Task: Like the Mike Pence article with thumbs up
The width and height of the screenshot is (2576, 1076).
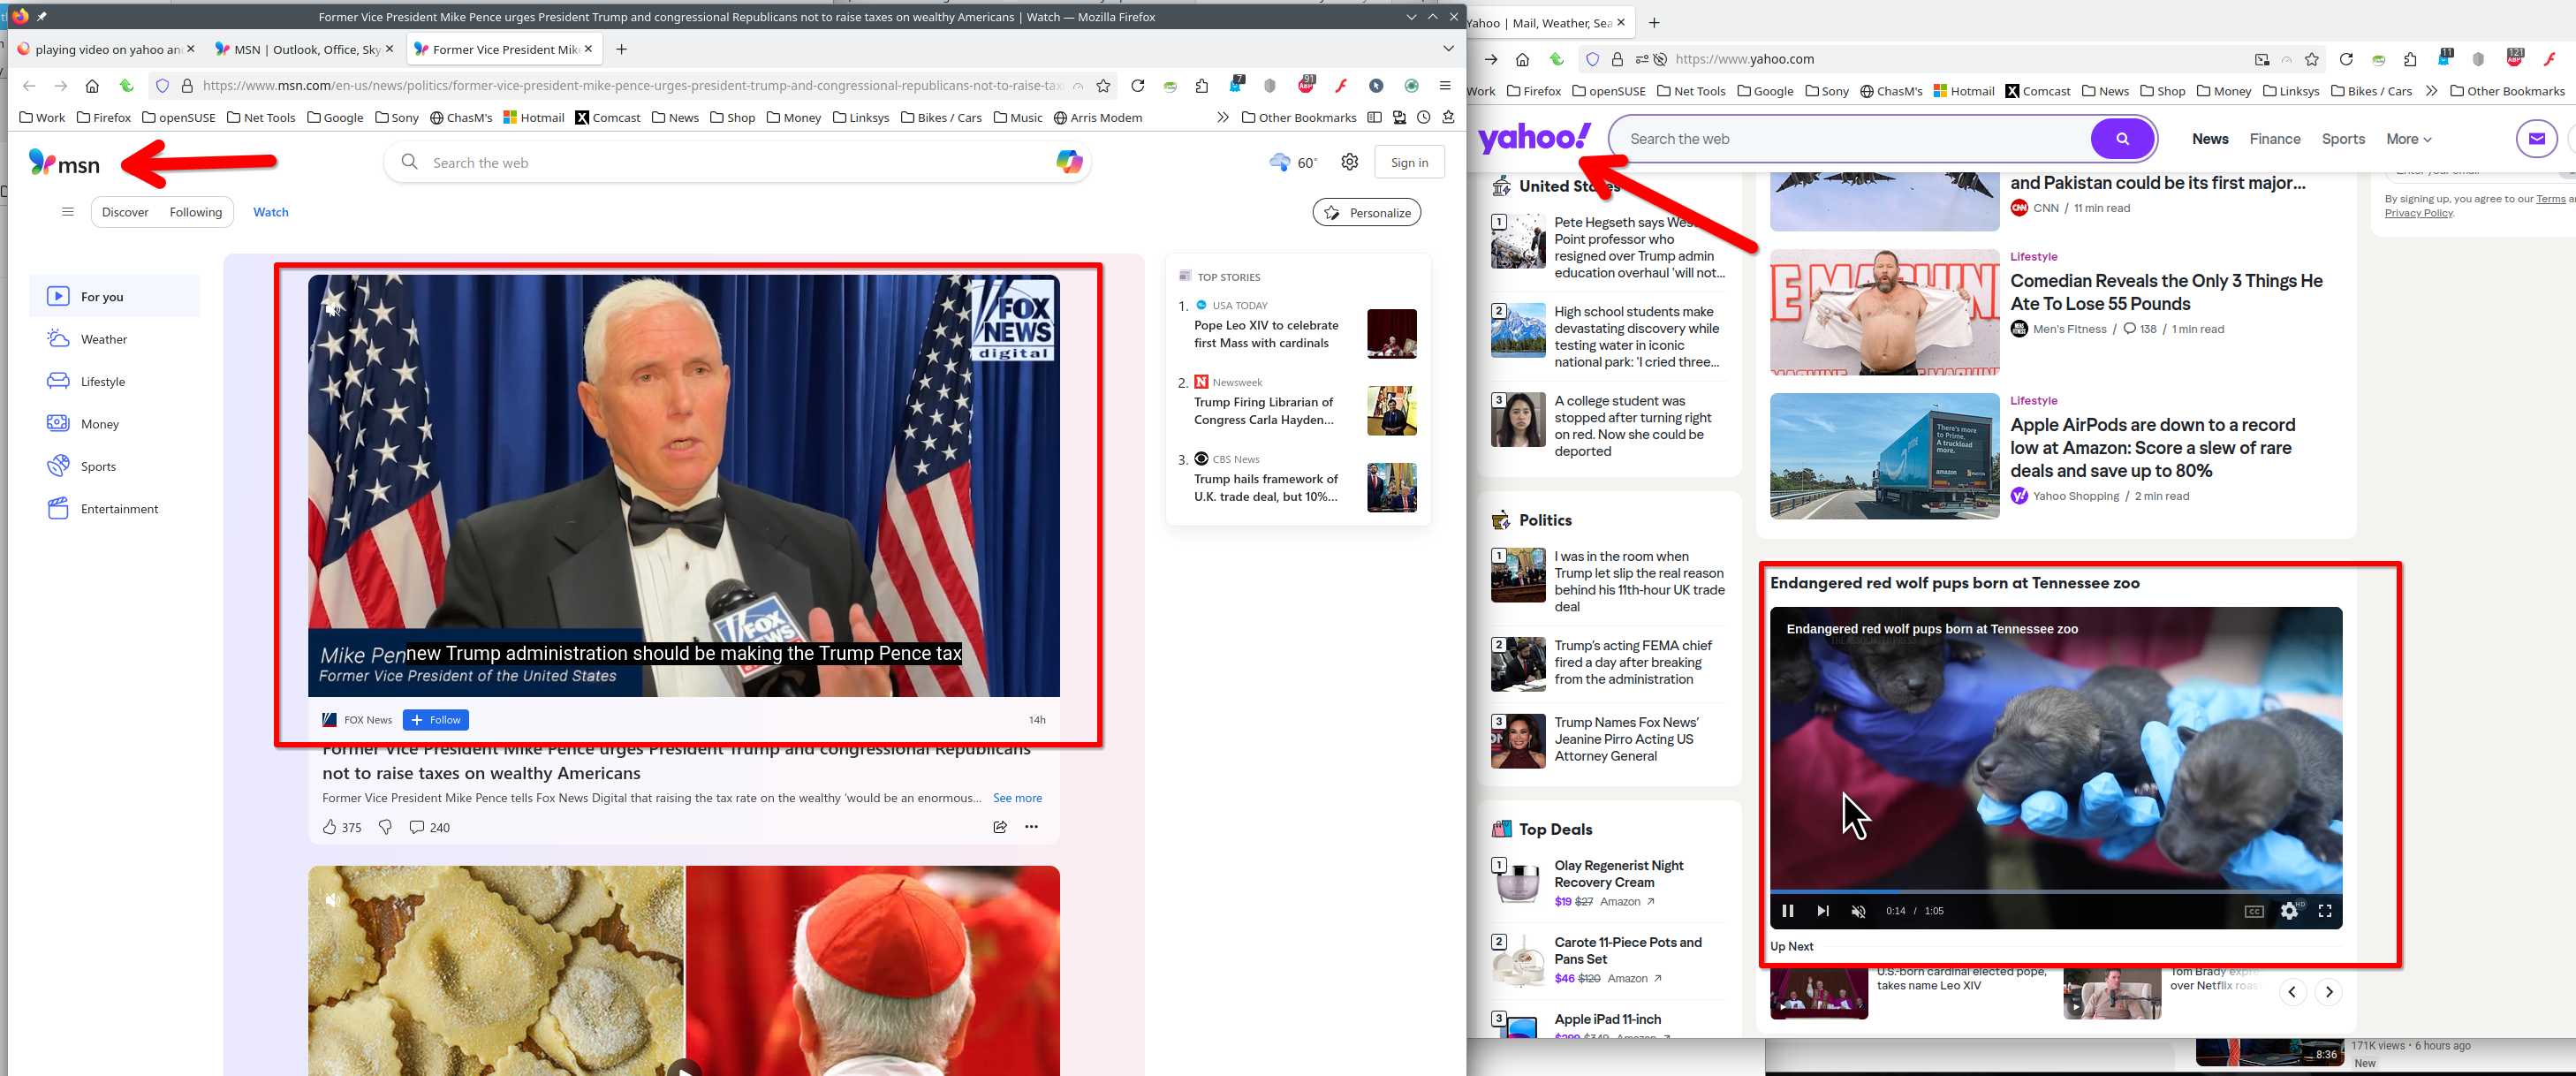Action: [330, 827]
